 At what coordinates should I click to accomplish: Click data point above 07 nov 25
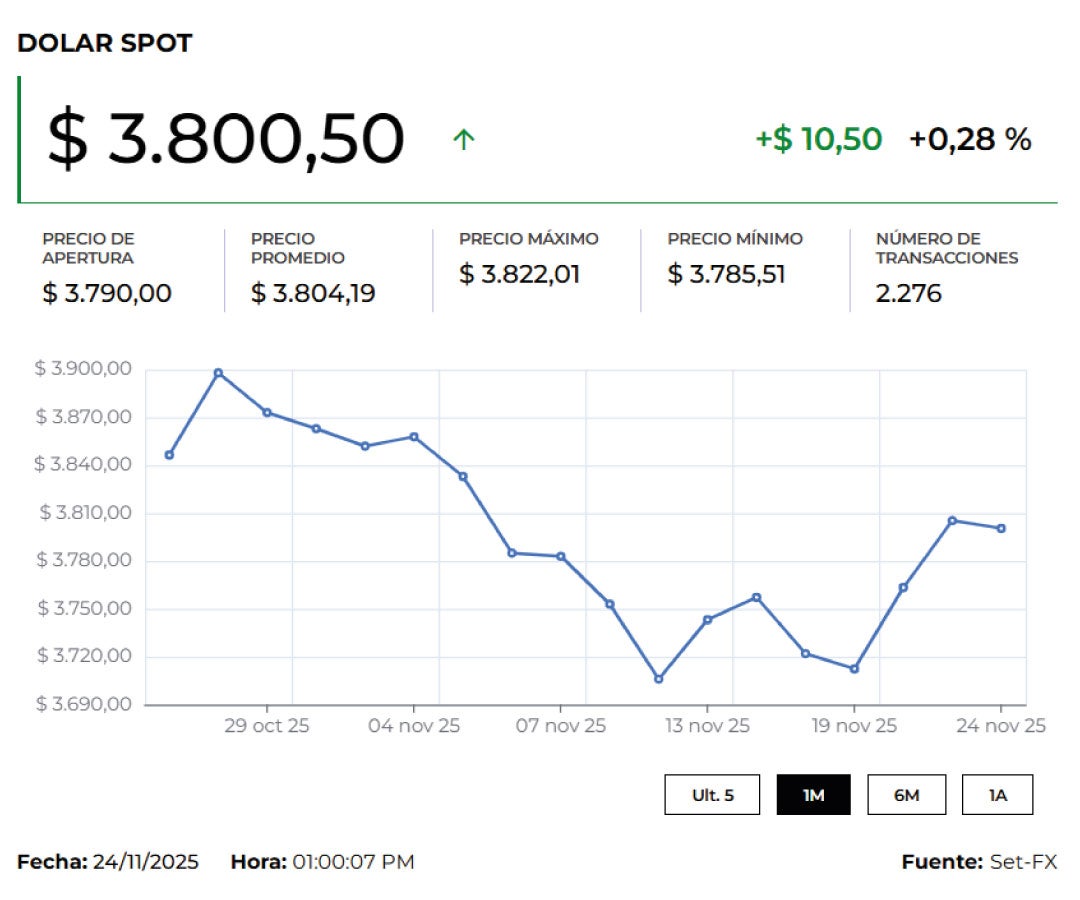[561, 556]
